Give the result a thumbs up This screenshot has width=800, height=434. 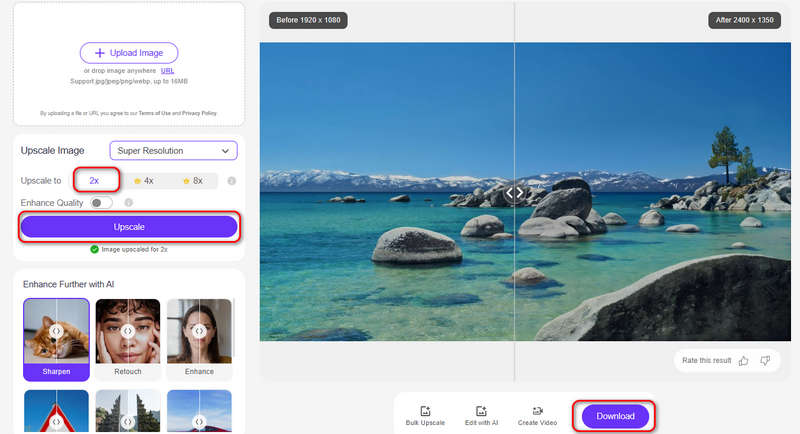pyautogui.click(x=743, y=361)
